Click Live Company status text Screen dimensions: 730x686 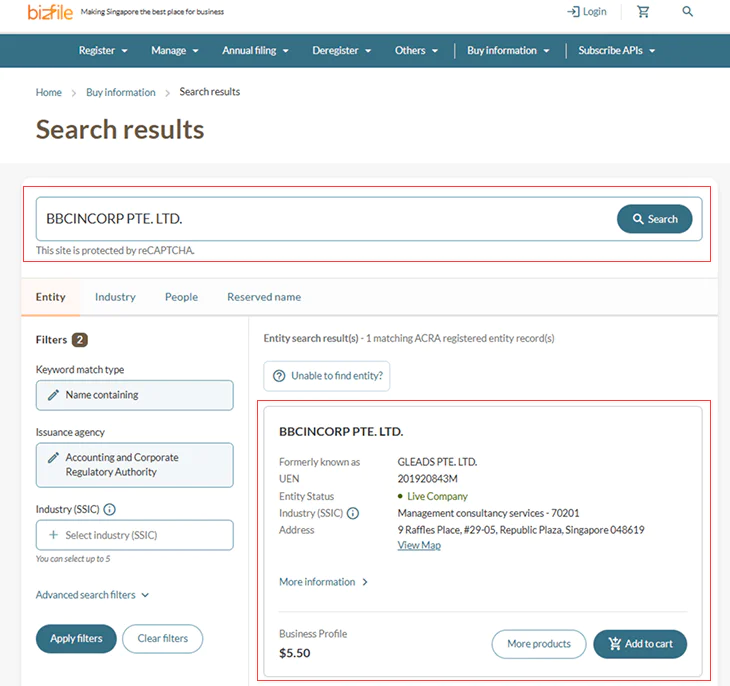(x=437, y=496)
